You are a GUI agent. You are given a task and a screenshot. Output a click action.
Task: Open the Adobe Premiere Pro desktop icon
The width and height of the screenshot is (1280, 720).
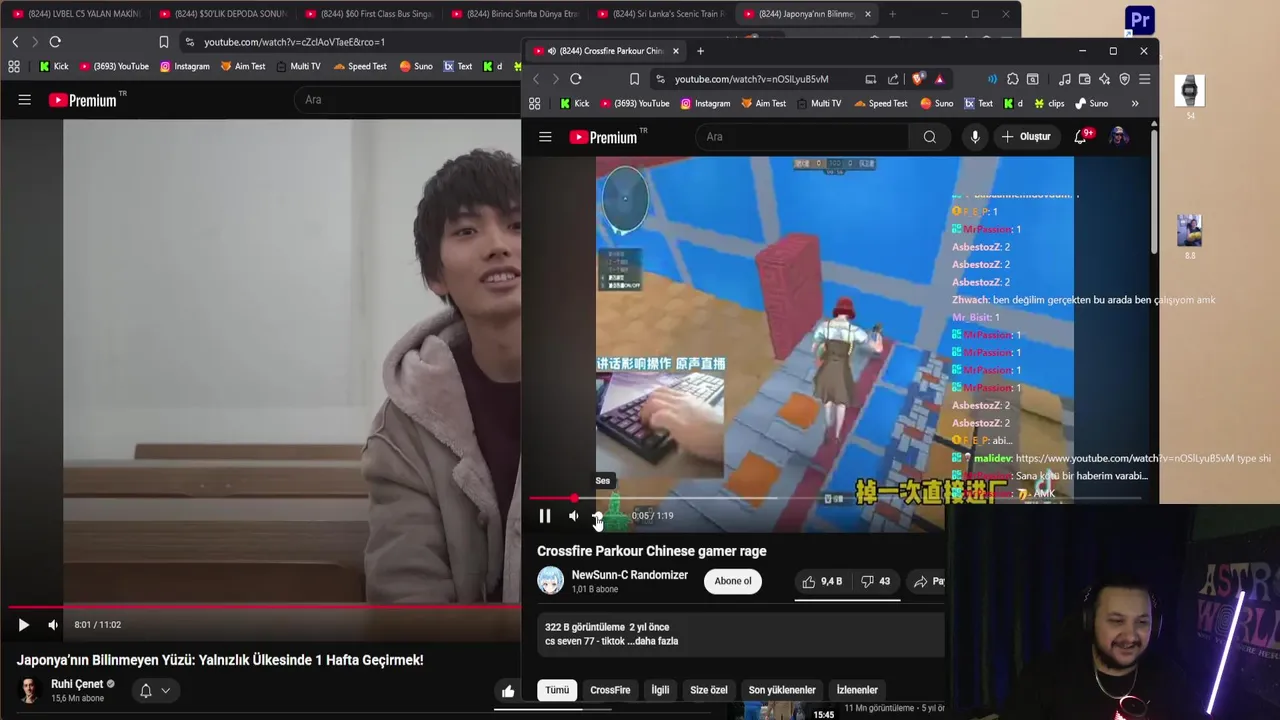[x=1140, y=20]
